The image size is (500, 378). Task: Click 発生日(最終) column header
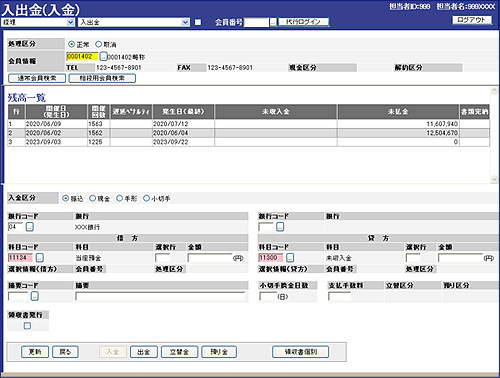[x=183, y=112]
